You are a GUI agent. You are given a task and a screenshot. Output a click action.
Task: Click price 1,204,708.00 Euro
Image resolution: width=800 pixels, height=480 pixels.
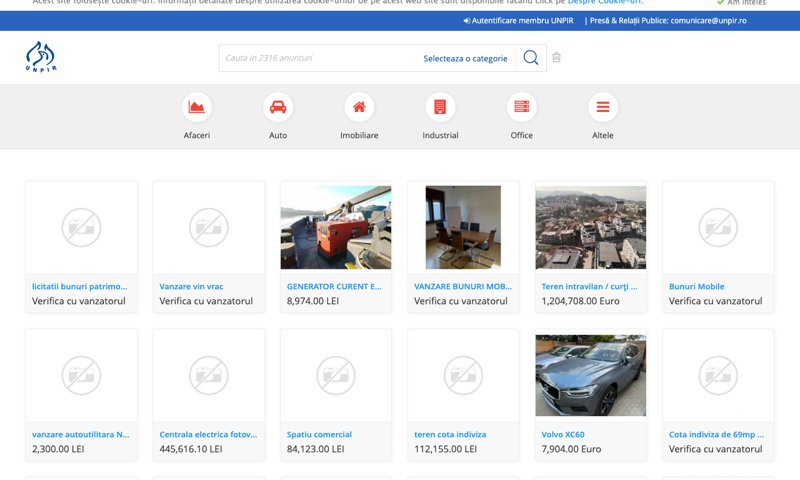tap(581, 301)
